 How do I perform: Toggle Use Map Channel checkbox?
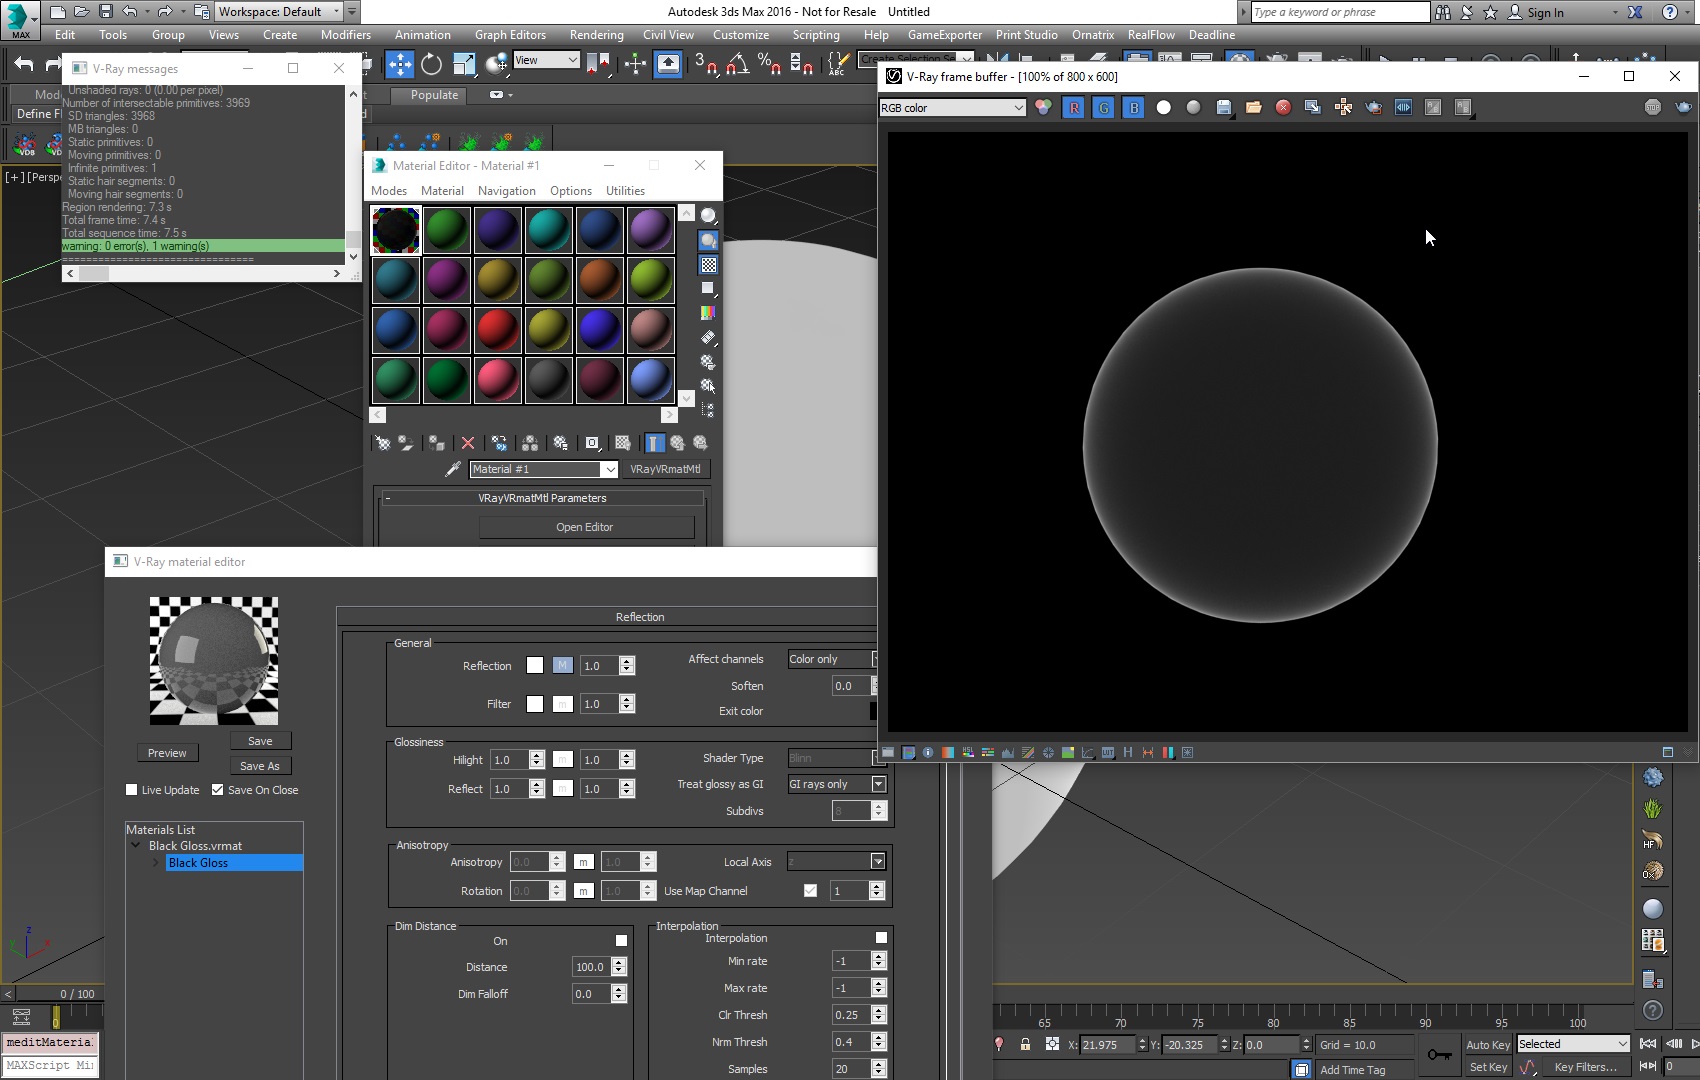pyautogui.click(x=810, y=891)
